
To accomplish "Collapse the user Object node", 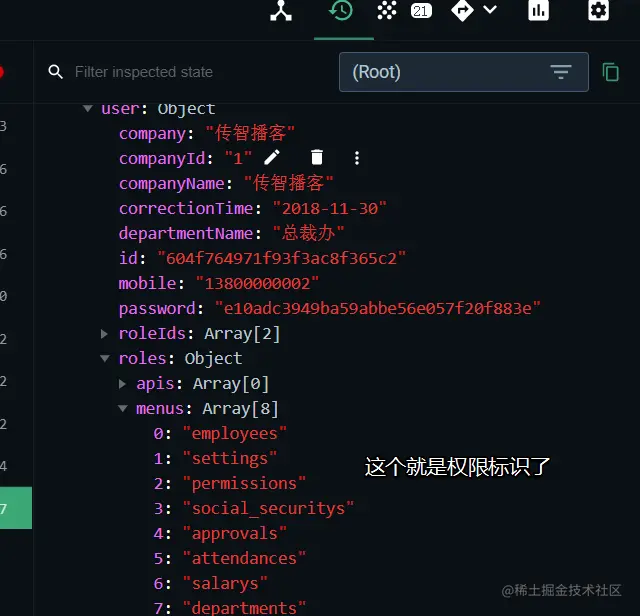I will pos(87,109).
